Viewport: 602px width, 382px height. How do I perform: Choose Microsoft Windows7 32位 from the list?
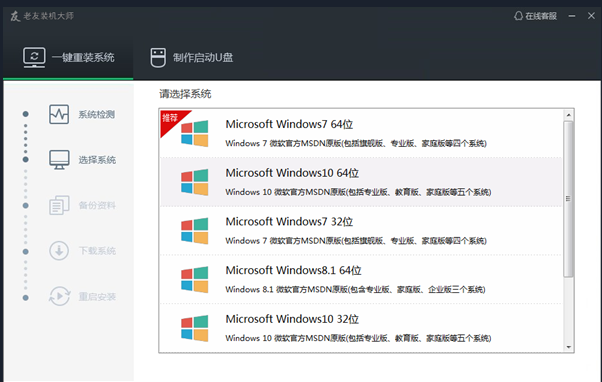361,230
